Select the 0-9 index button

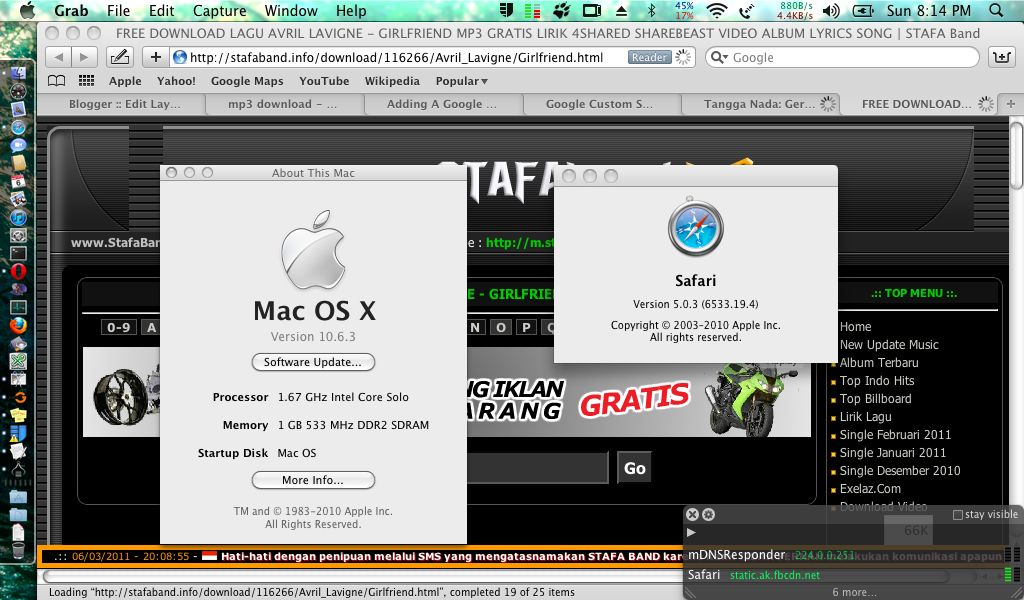[x=118, y=327]
